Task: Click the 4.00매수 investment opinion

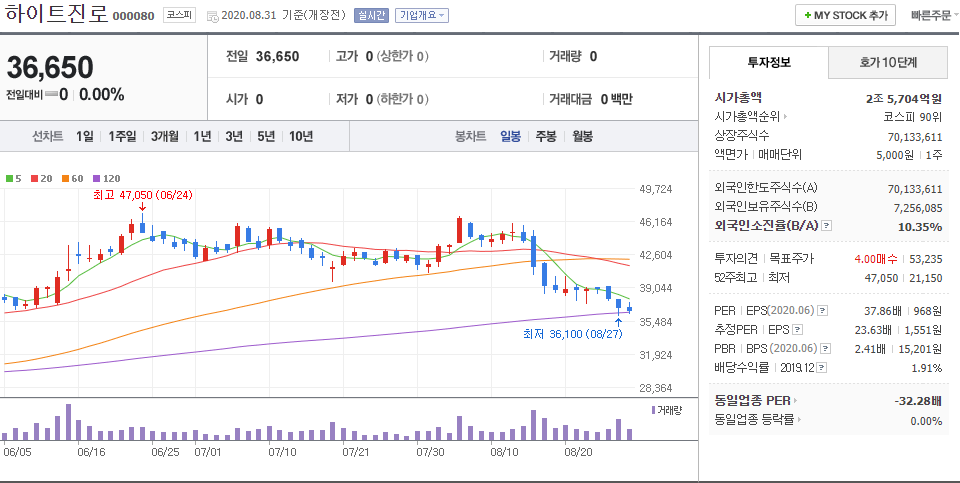Action: [876, 259]
